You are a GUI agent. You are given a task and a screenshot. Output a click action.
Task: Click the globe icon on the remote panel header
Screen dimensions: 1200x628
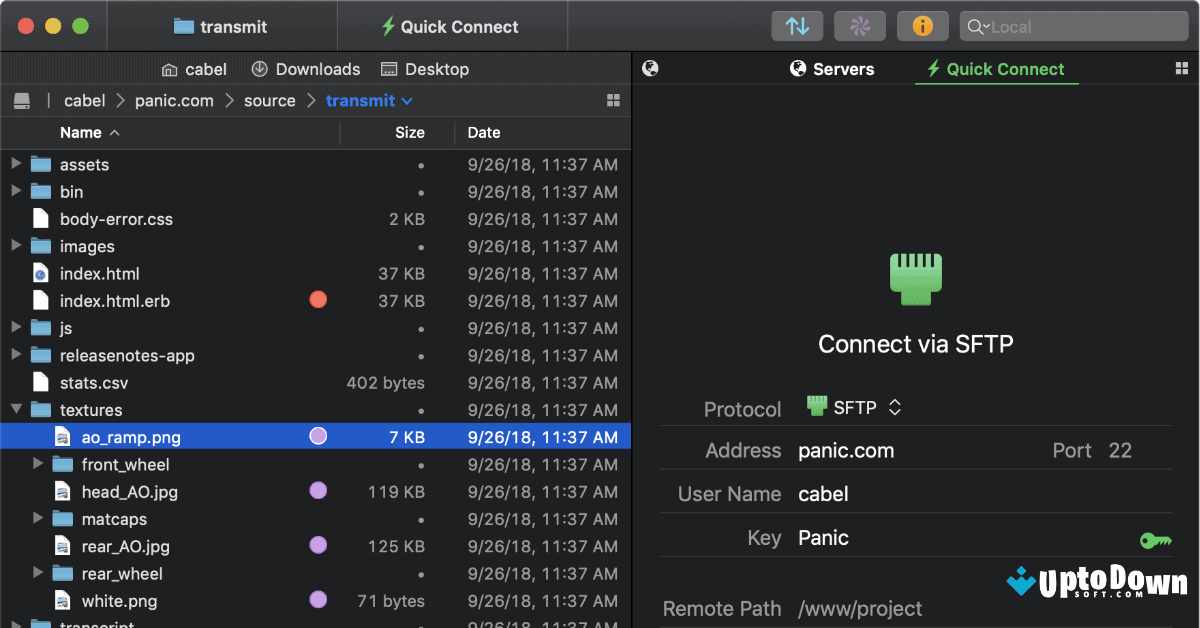[651, 68]
